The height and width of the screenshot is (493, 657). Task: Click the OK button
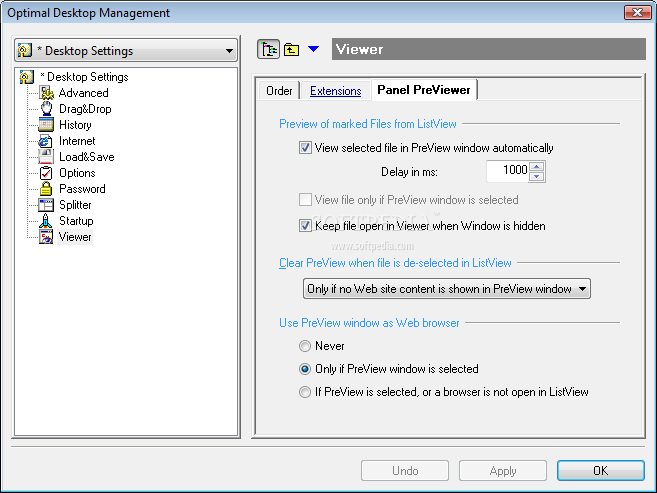[600, 471]
